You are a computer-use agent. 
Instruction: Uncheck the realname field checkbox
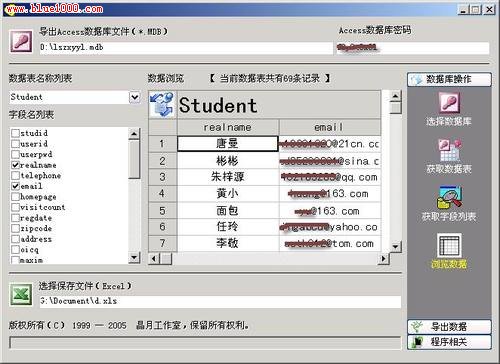click(x=15, y=165)
